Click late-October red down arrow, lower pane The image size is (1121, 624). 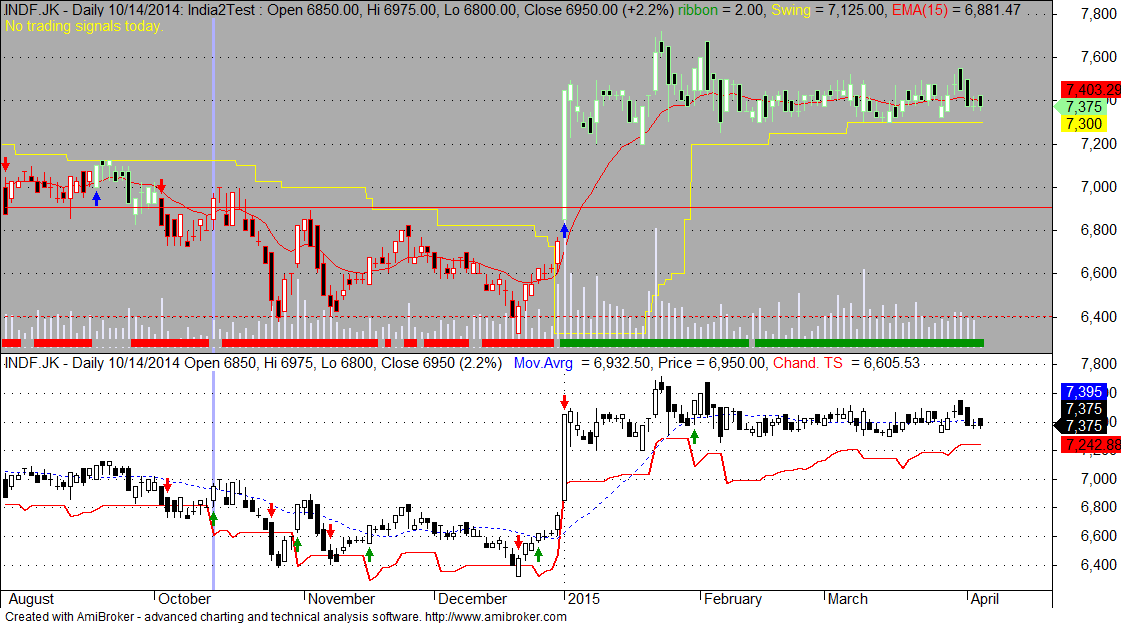[x=272, y=510]
